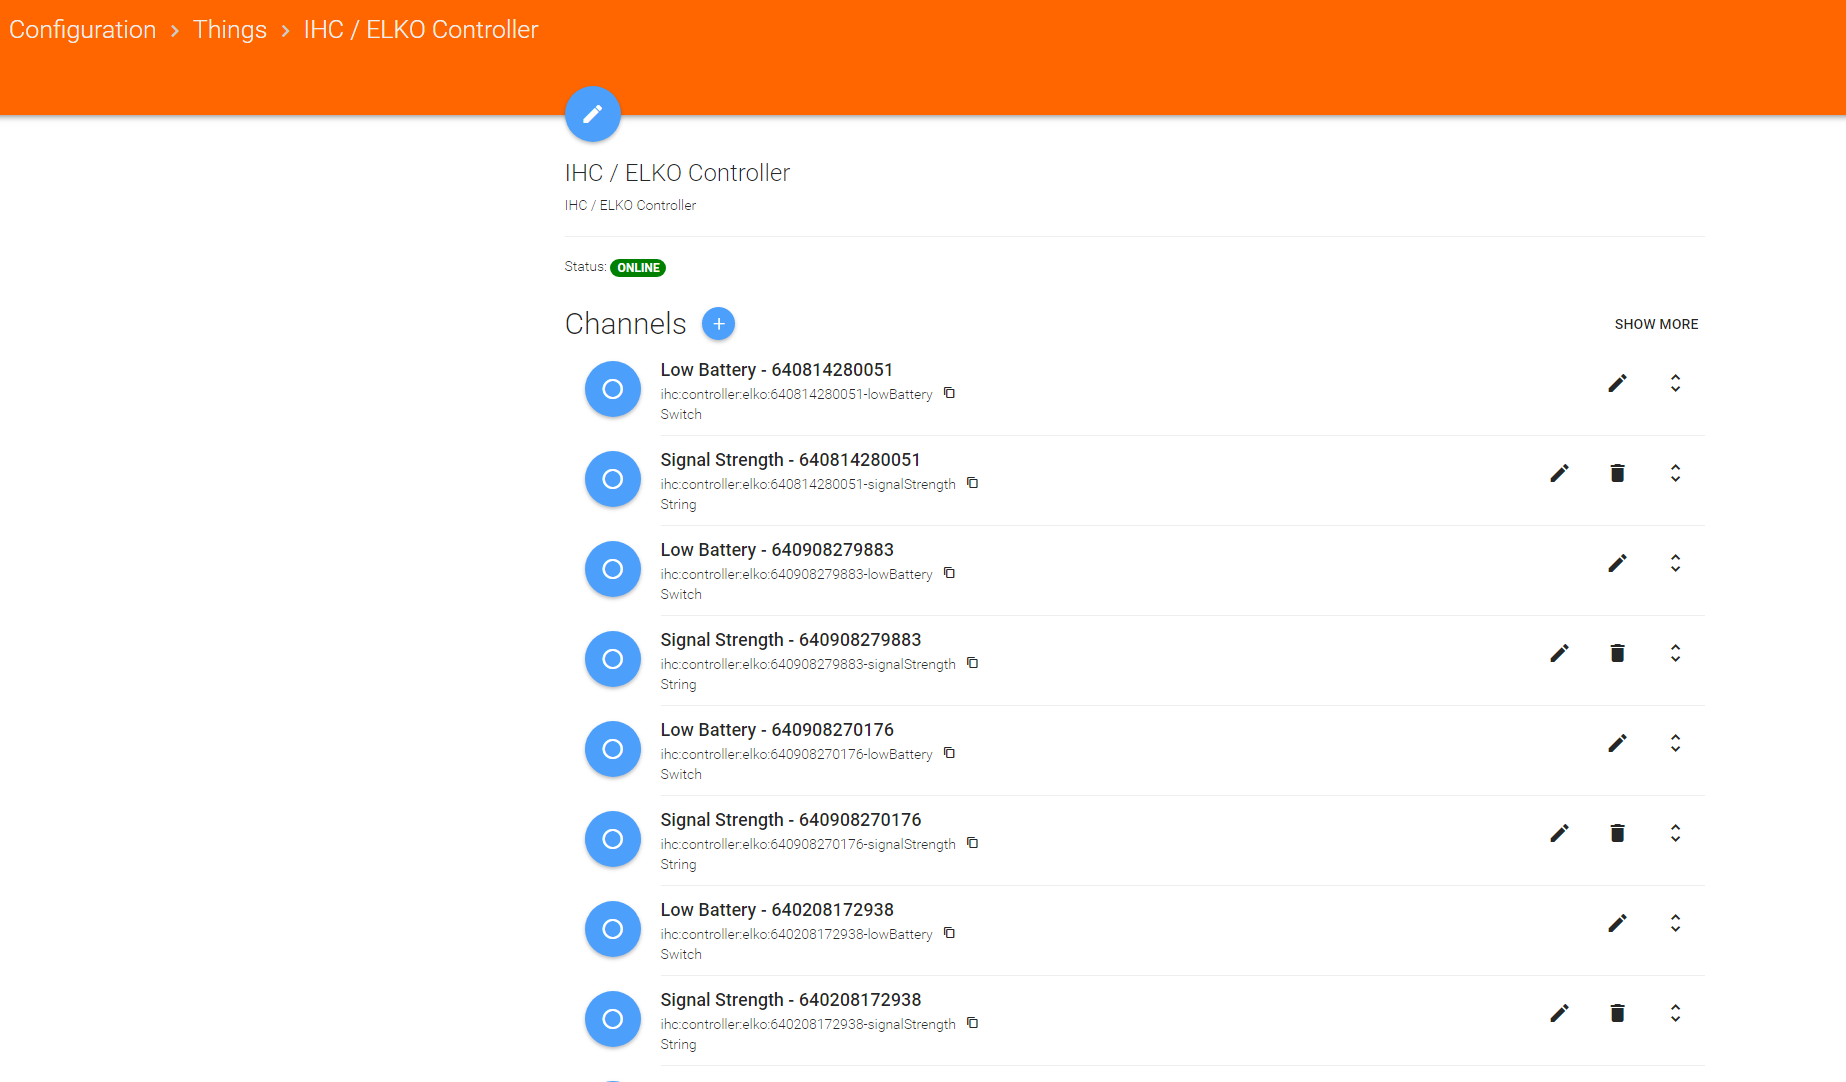
Task: Delete Signal Strength - 640908270176 channel
Action: click(1617, 833)
